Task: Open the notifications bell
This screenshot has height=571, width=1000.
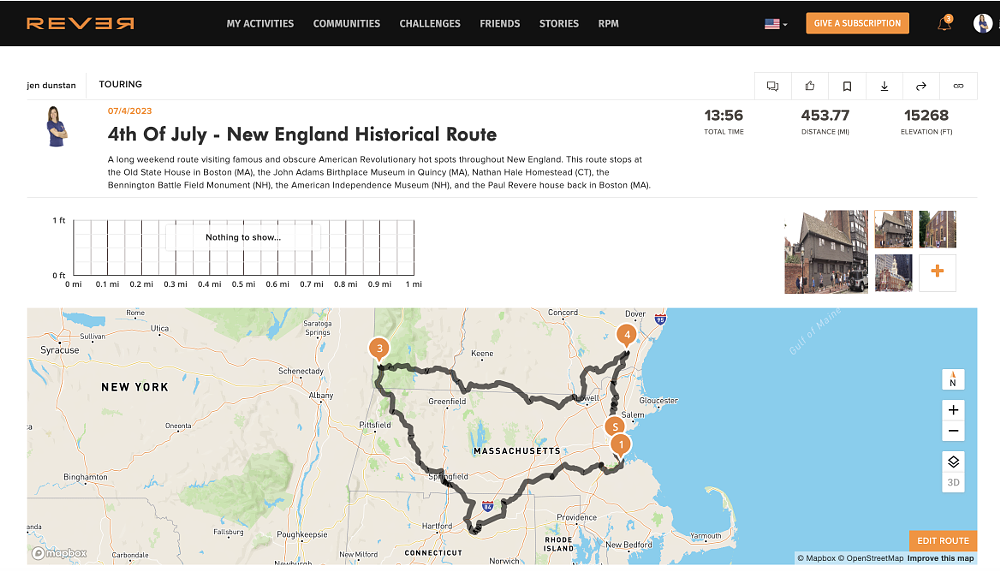Action: [945, 23]
